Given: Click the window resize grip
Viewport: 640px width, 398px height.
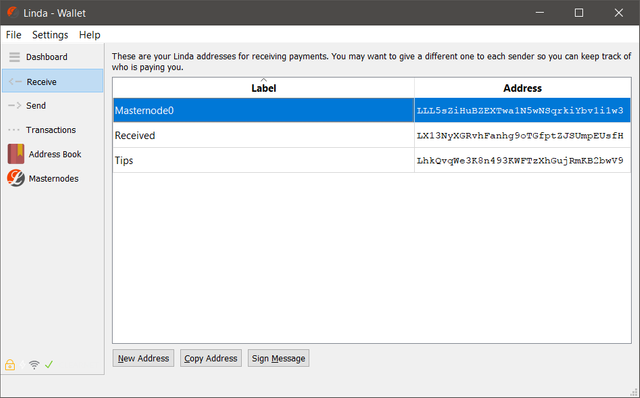Looking at the screenshot, I should tap(634, 392).
